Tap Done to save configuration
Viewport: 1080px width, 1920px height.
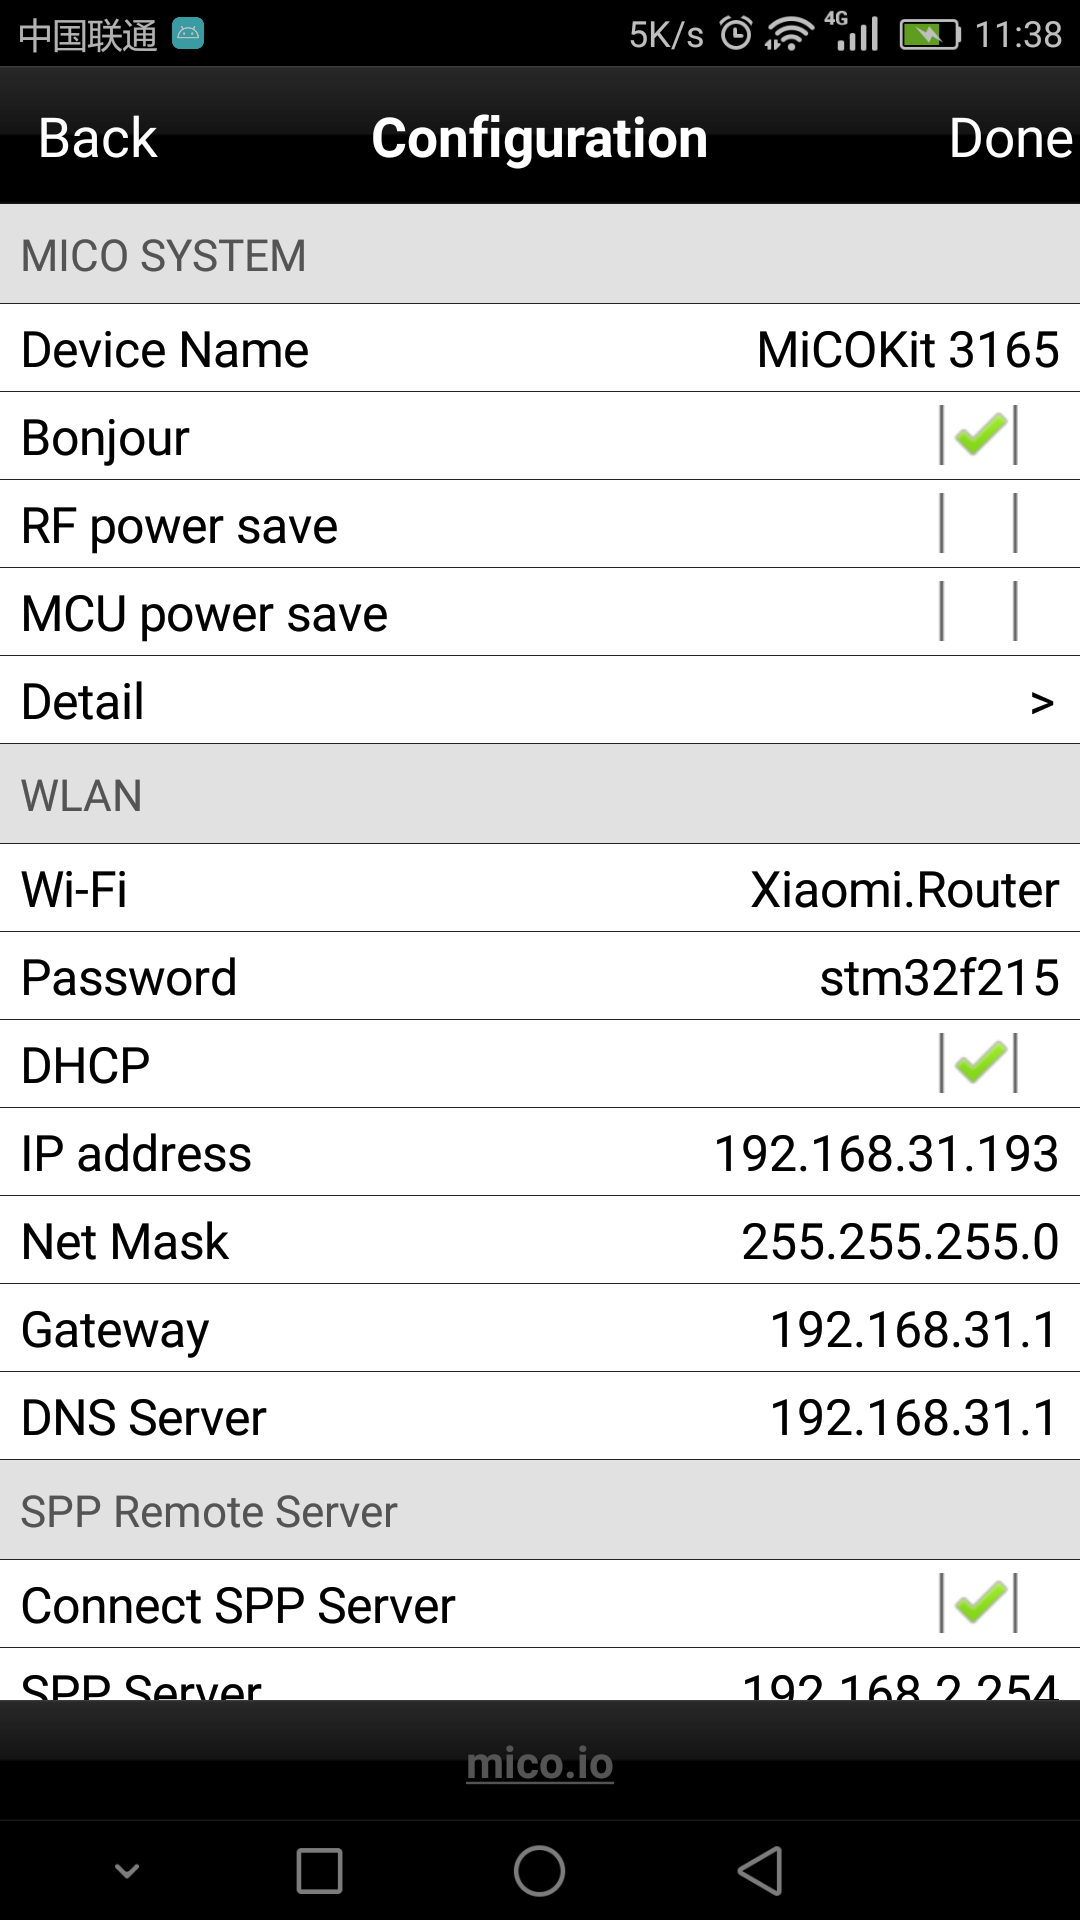coord(1008,137)
